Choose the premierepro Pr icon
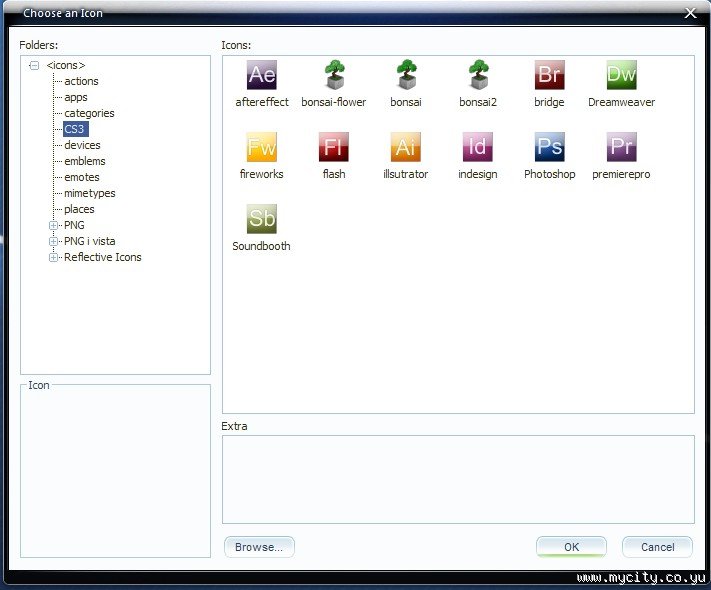Image resolution: width=711 pixels, height=590 pixels. pyautogui.click(x=622, y=147)
